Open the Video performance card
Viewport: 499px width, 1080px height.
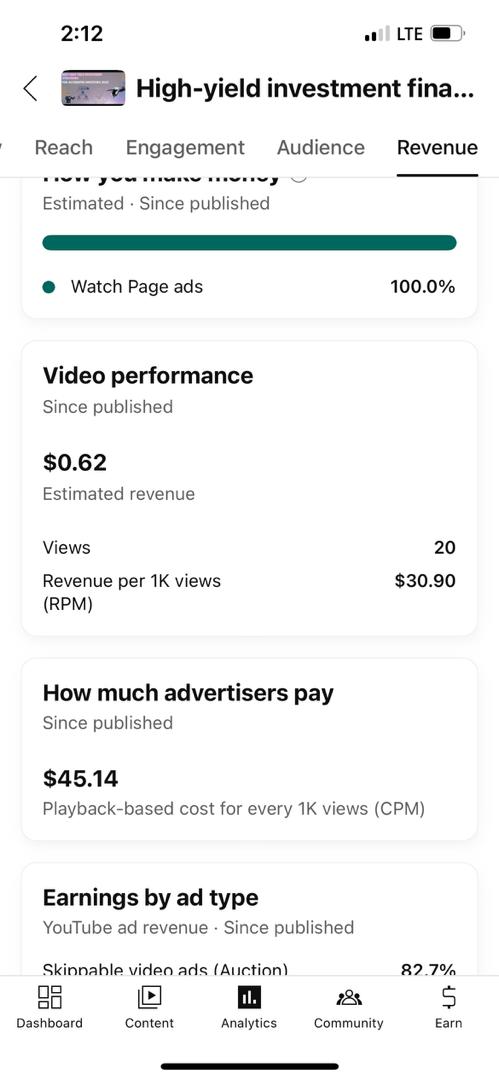tap(250, 488)
